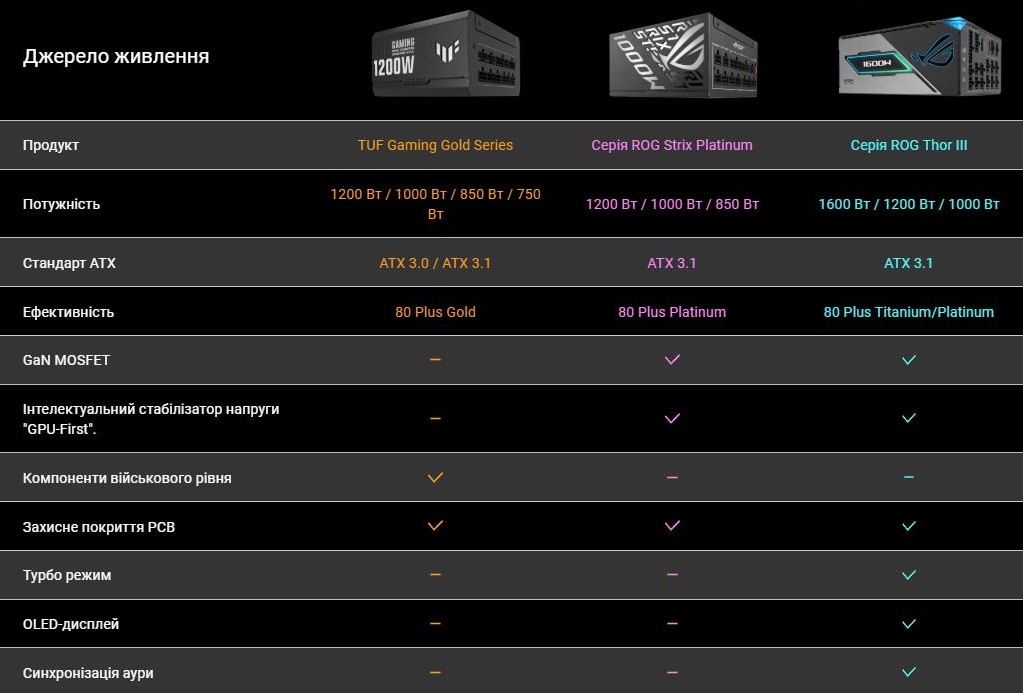Click the pink OLED-дисплей dash for Strix
This screenshot has height=693, width=1023.
tap(672, 624)
